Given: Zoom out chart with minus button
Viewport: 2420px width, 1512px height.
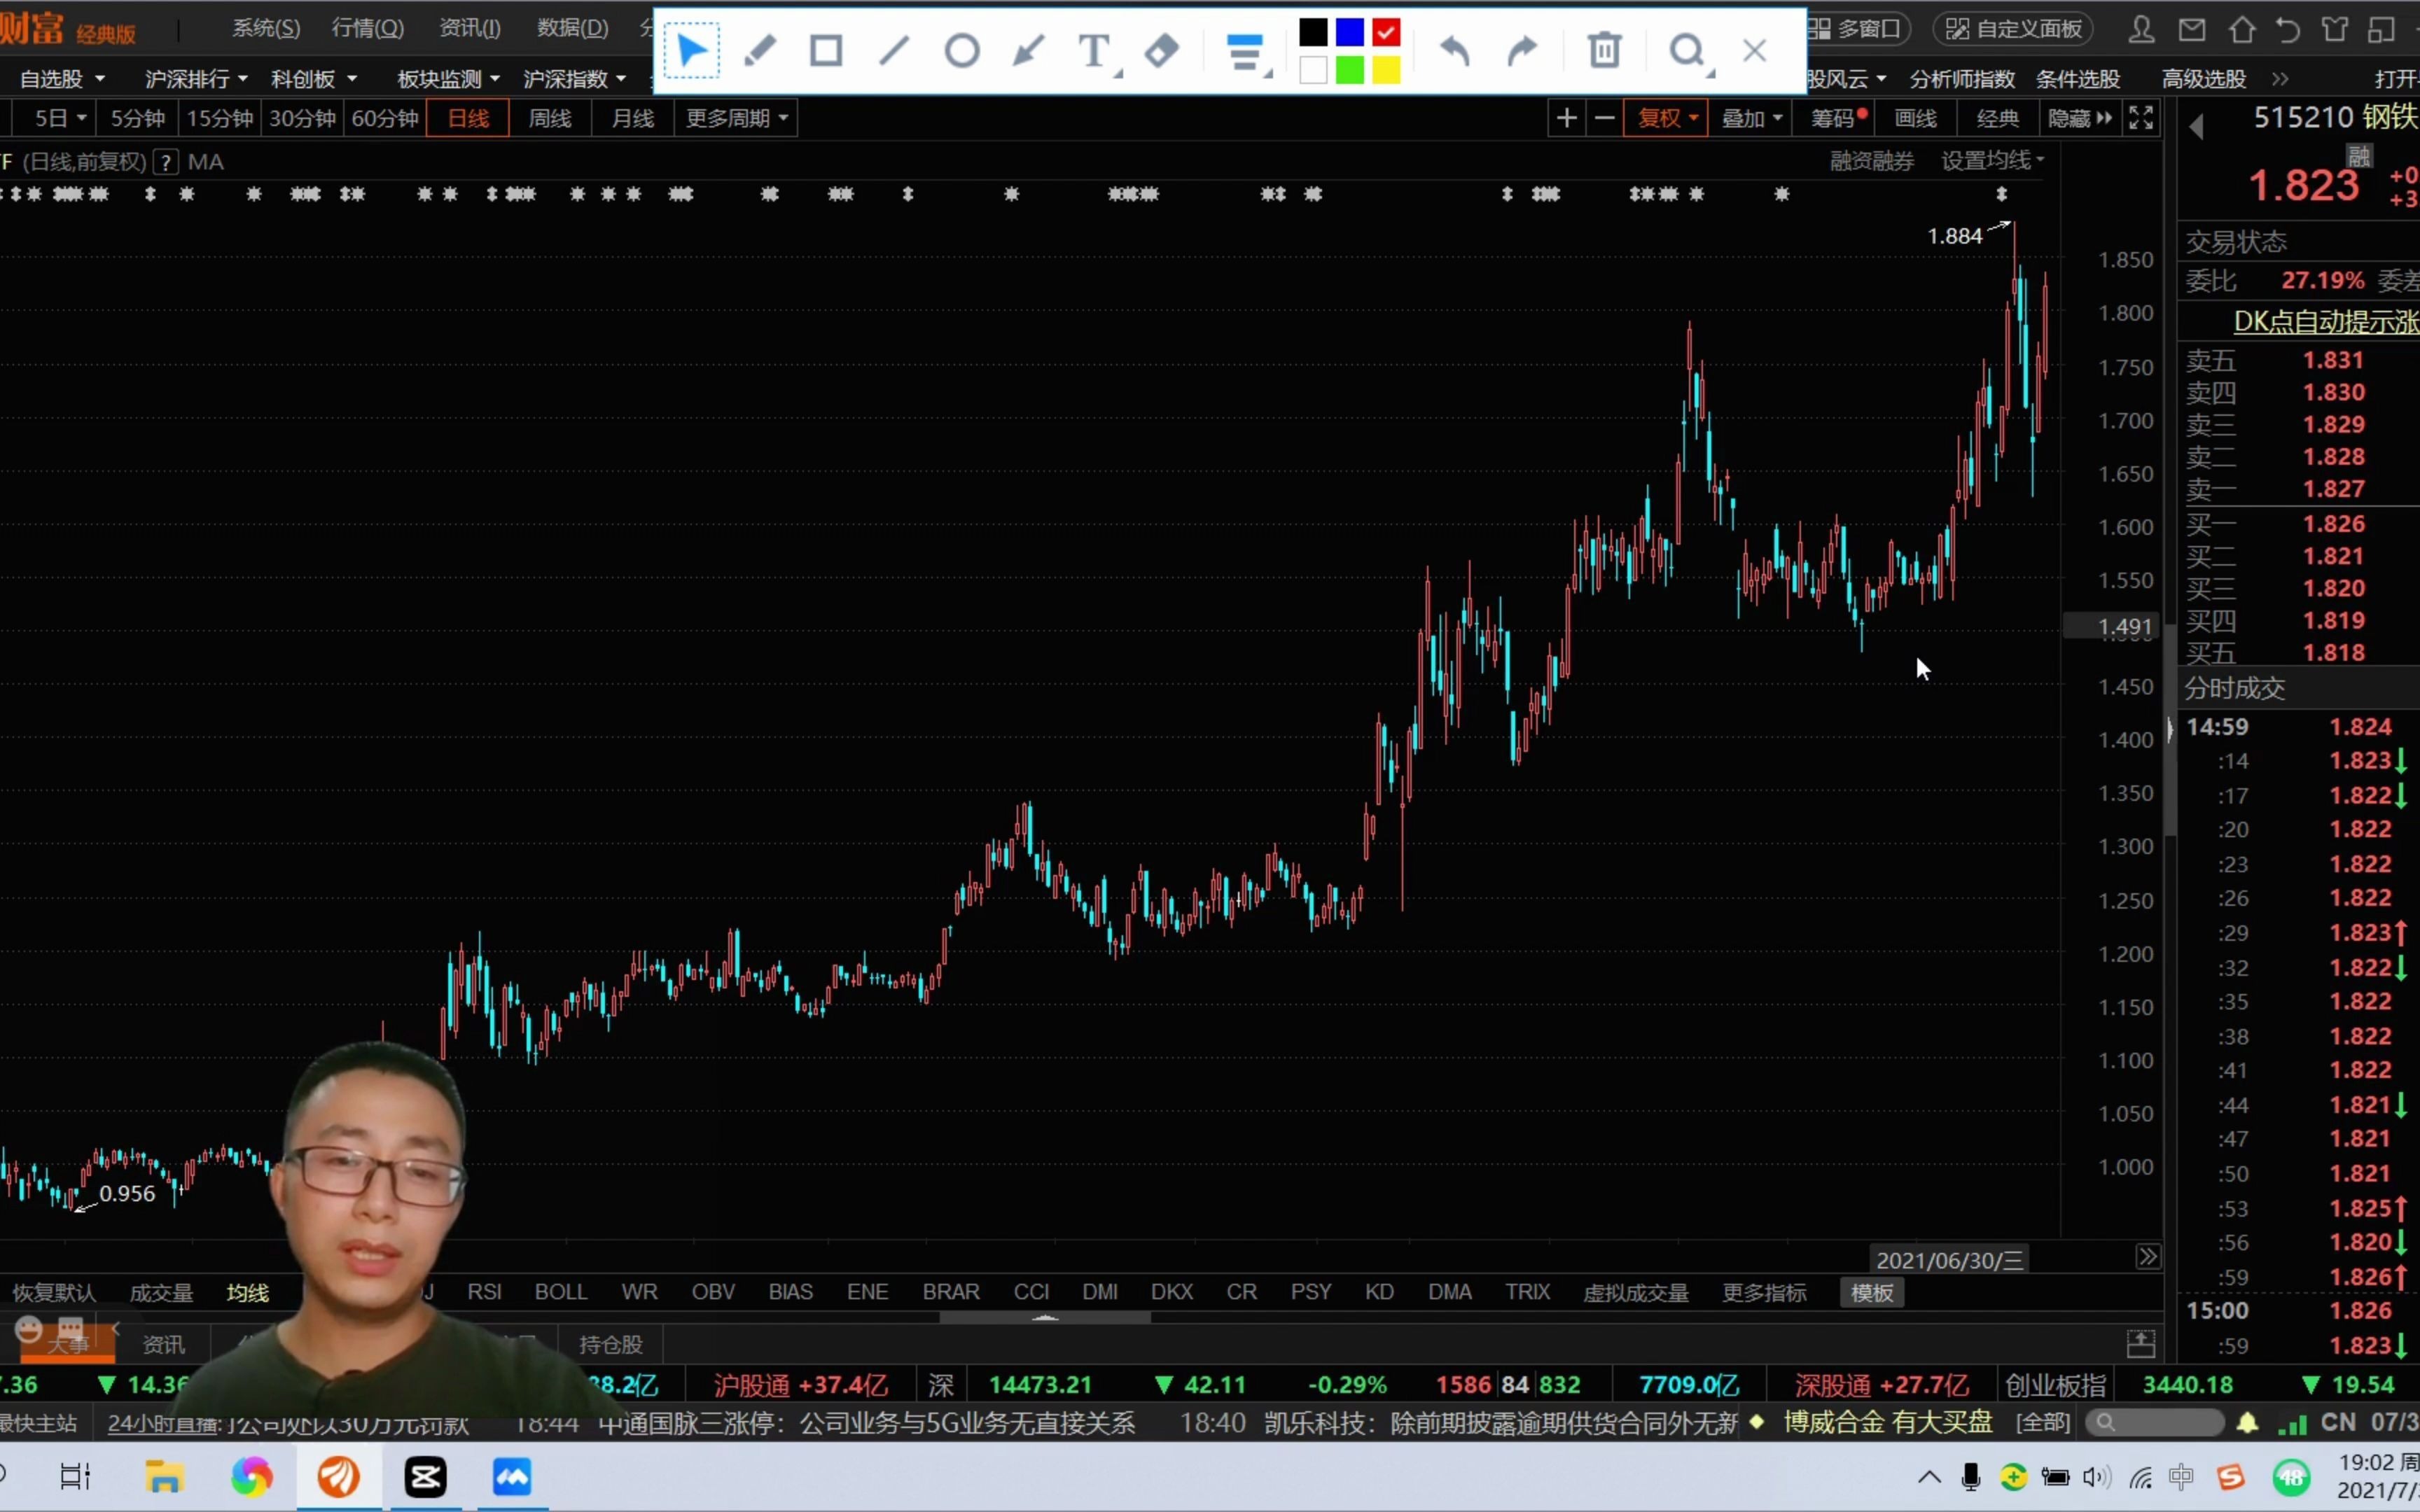Looking at the screenshot, I should [x=1604, y=118].
